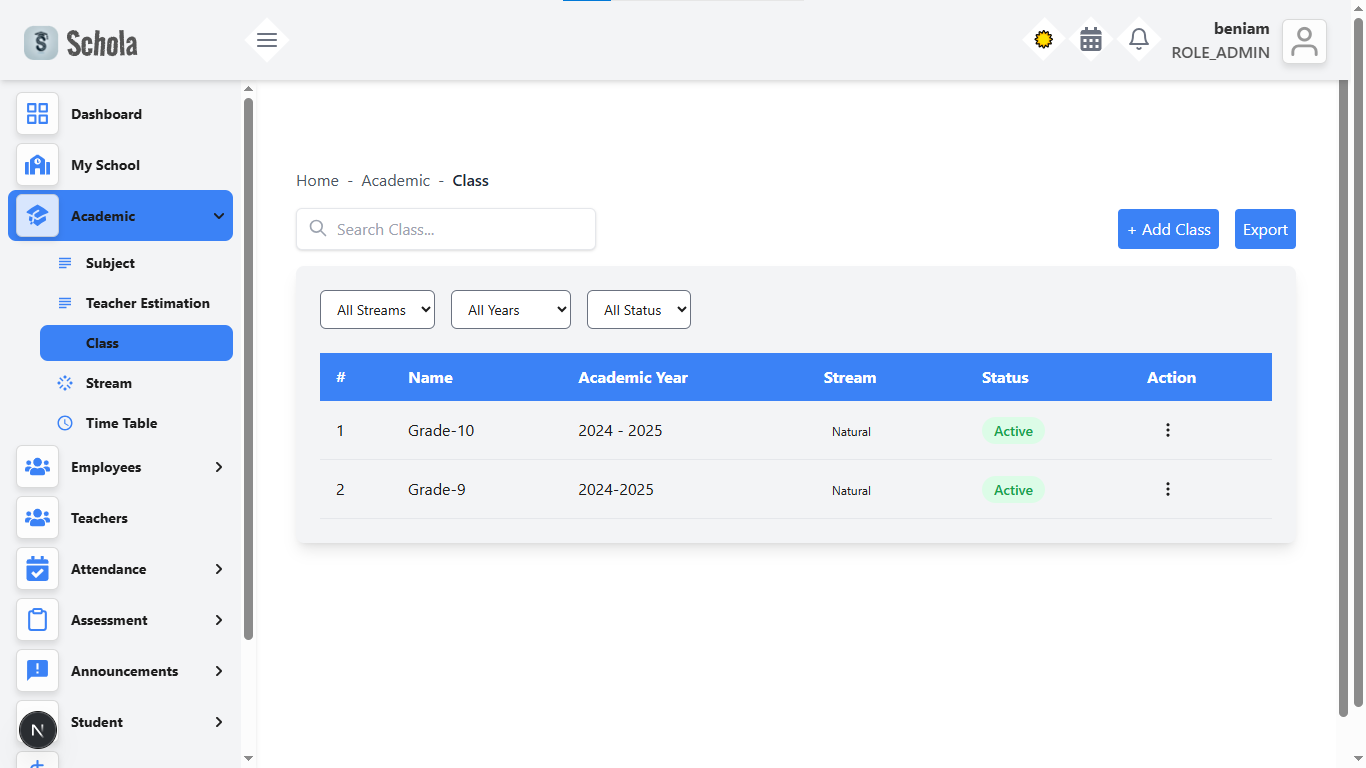Click the Search Class input field
The width and height of the screenshot is (1366, 768).
445,229
